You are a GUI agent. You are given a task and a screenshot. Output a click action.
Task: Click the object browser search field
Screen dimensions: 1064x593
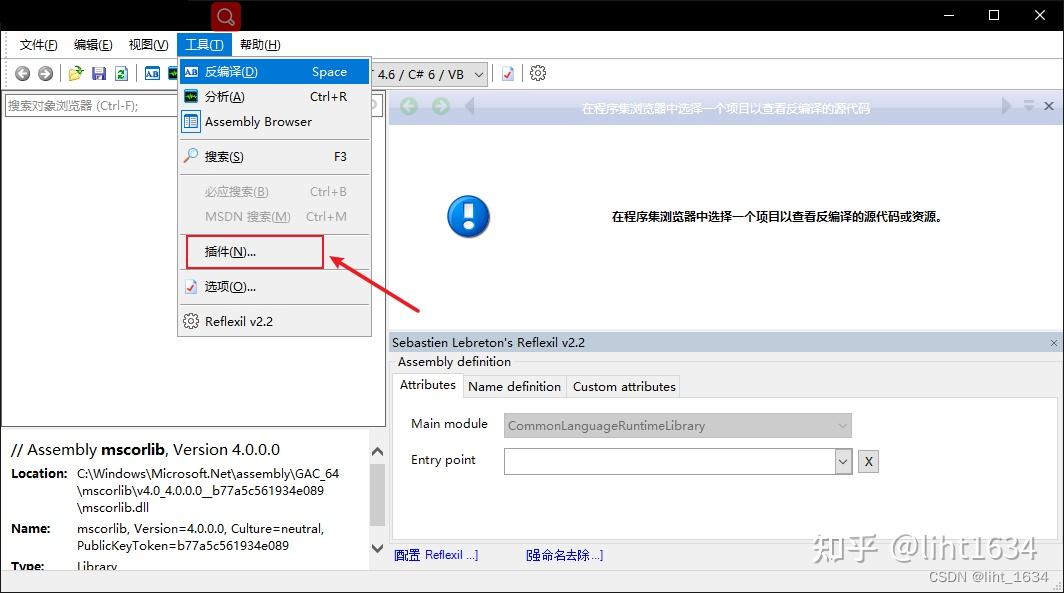90,104
